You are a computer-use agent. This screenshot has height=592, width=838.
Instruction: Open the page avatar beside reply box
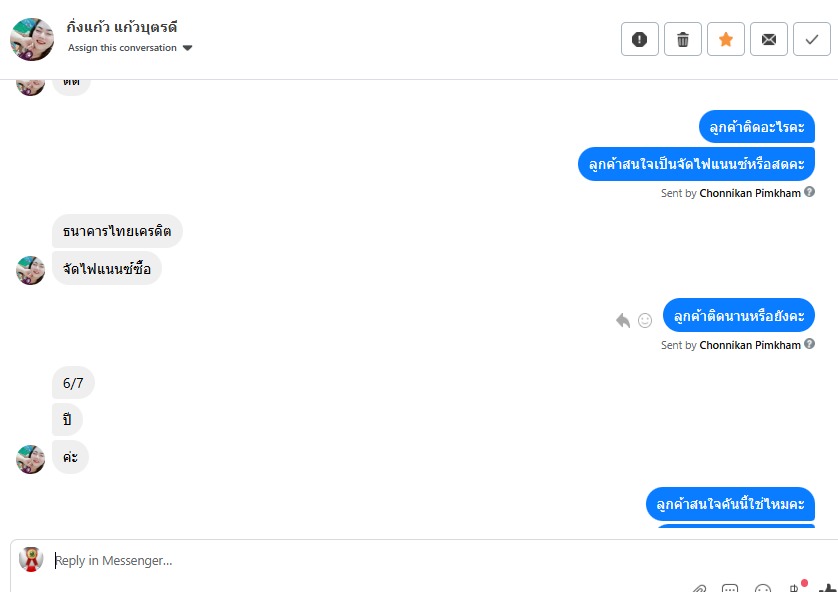(x=31, y=559)
